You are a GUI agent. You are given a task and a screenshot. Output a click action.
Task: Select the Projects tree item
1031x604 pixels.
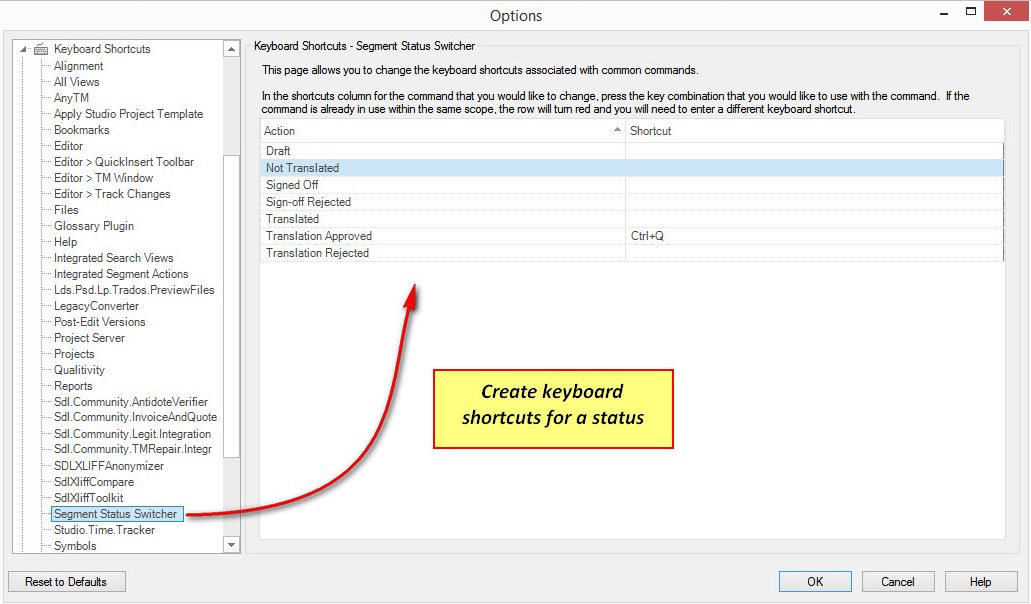point(74,354)
